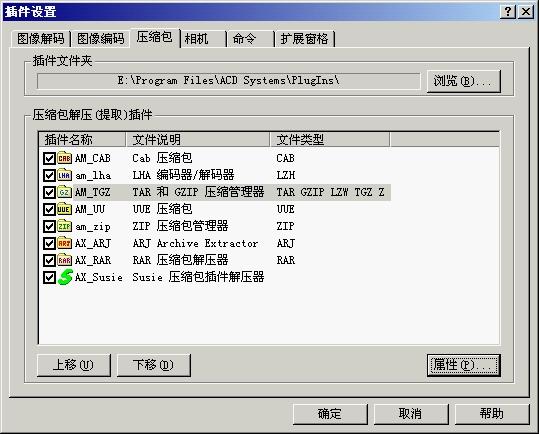The width and height of the screenshot is (539, 434).
Task: Uncheck the AX_RAR plugin checkbox
Action: tap(49, 260)
